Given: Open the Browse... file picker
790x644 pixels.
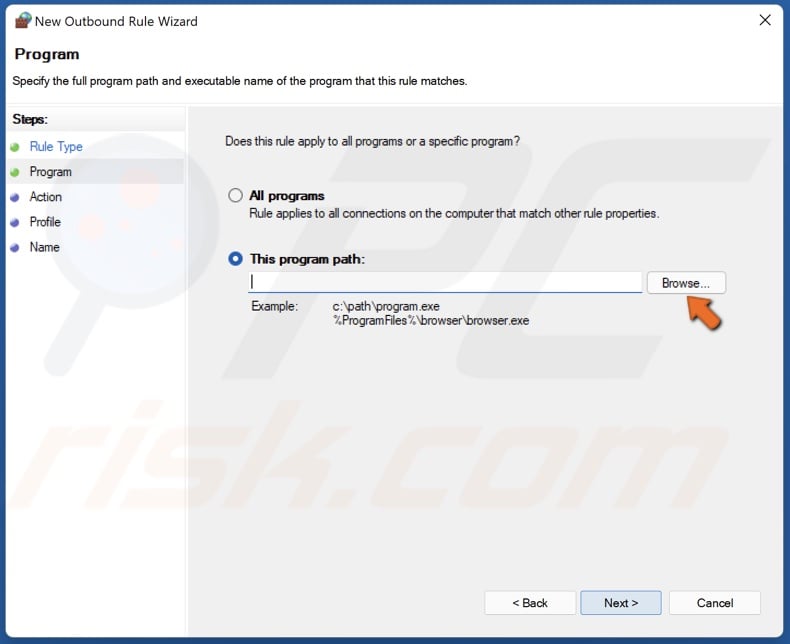Looking at the screenshot, I should (686, 283).
